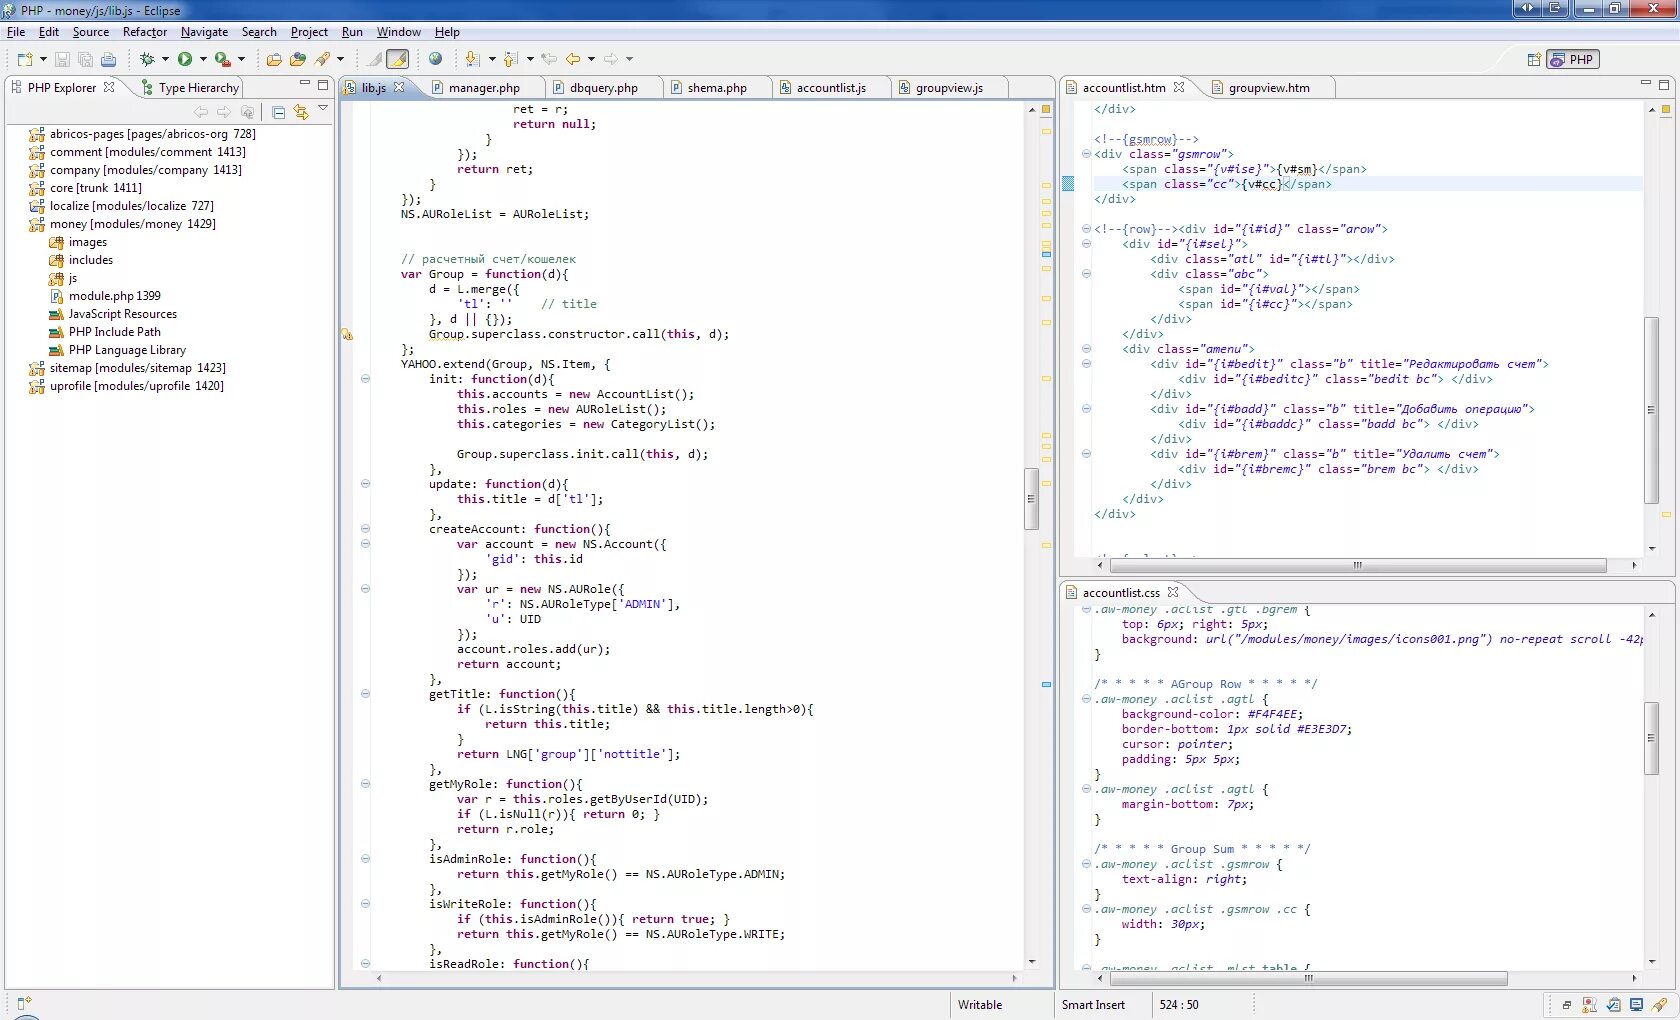Screen dimensions: 1680x1020
Task: Go to Next Annotation arrow icon
Action: pos(472,60)
